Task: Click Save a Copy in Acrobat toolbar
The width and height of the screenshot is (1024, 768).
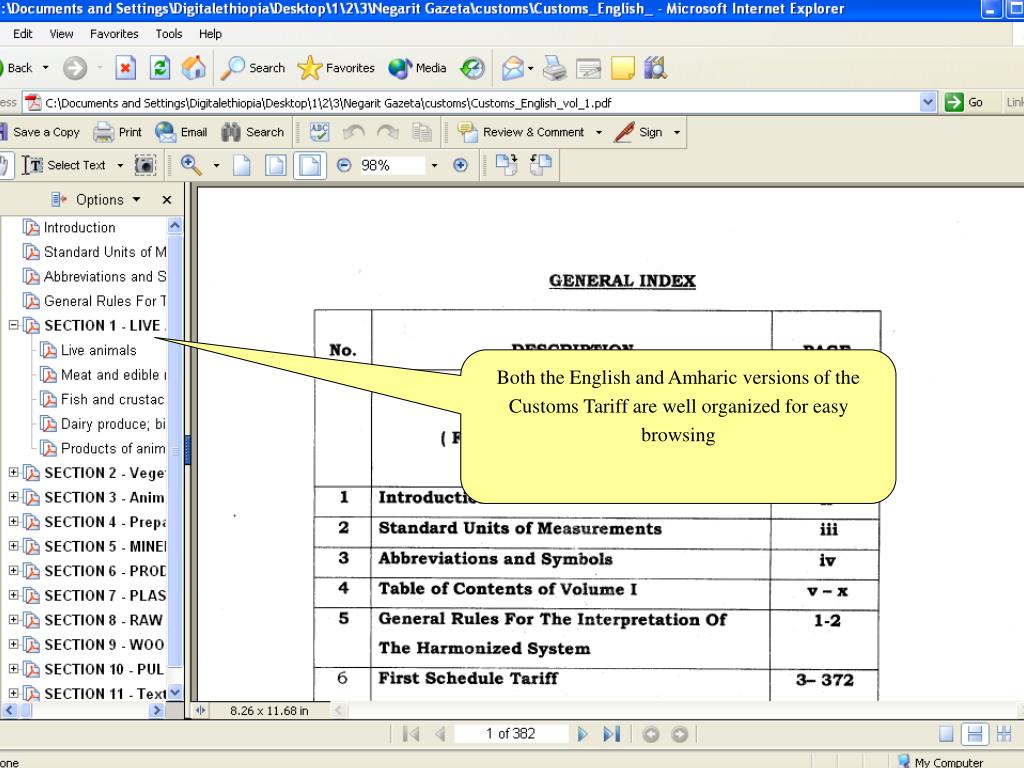Action: point(40,132)
